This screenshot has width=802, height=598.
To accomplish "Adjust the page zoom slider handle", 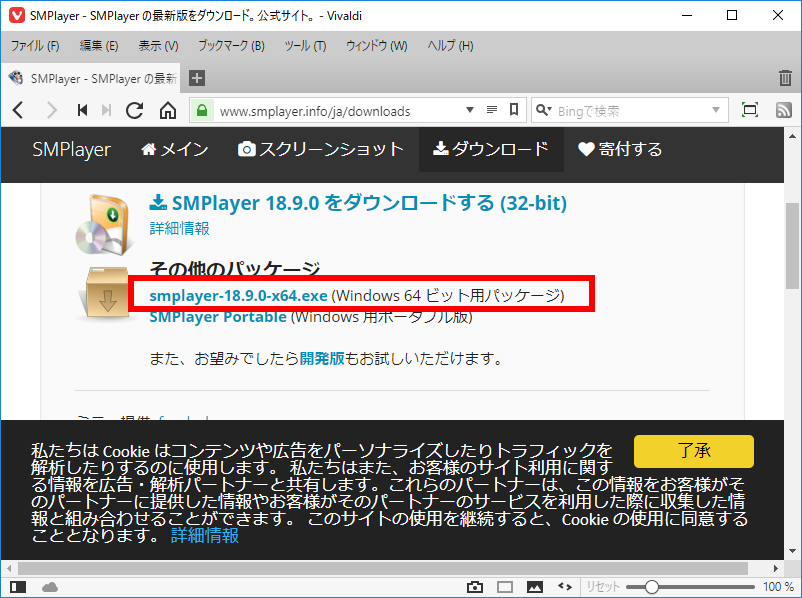I will coord(651,587).
